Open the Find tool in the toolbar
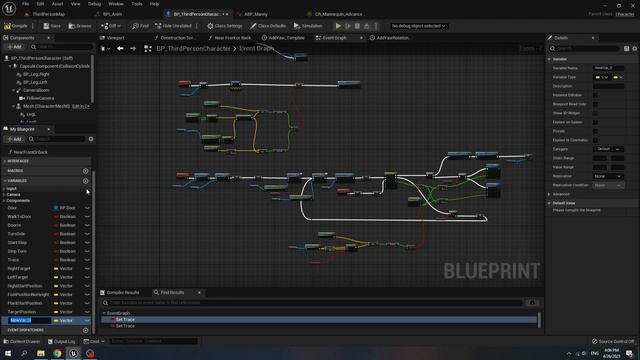This screenshot has height=360, width=640. [140, 26]
